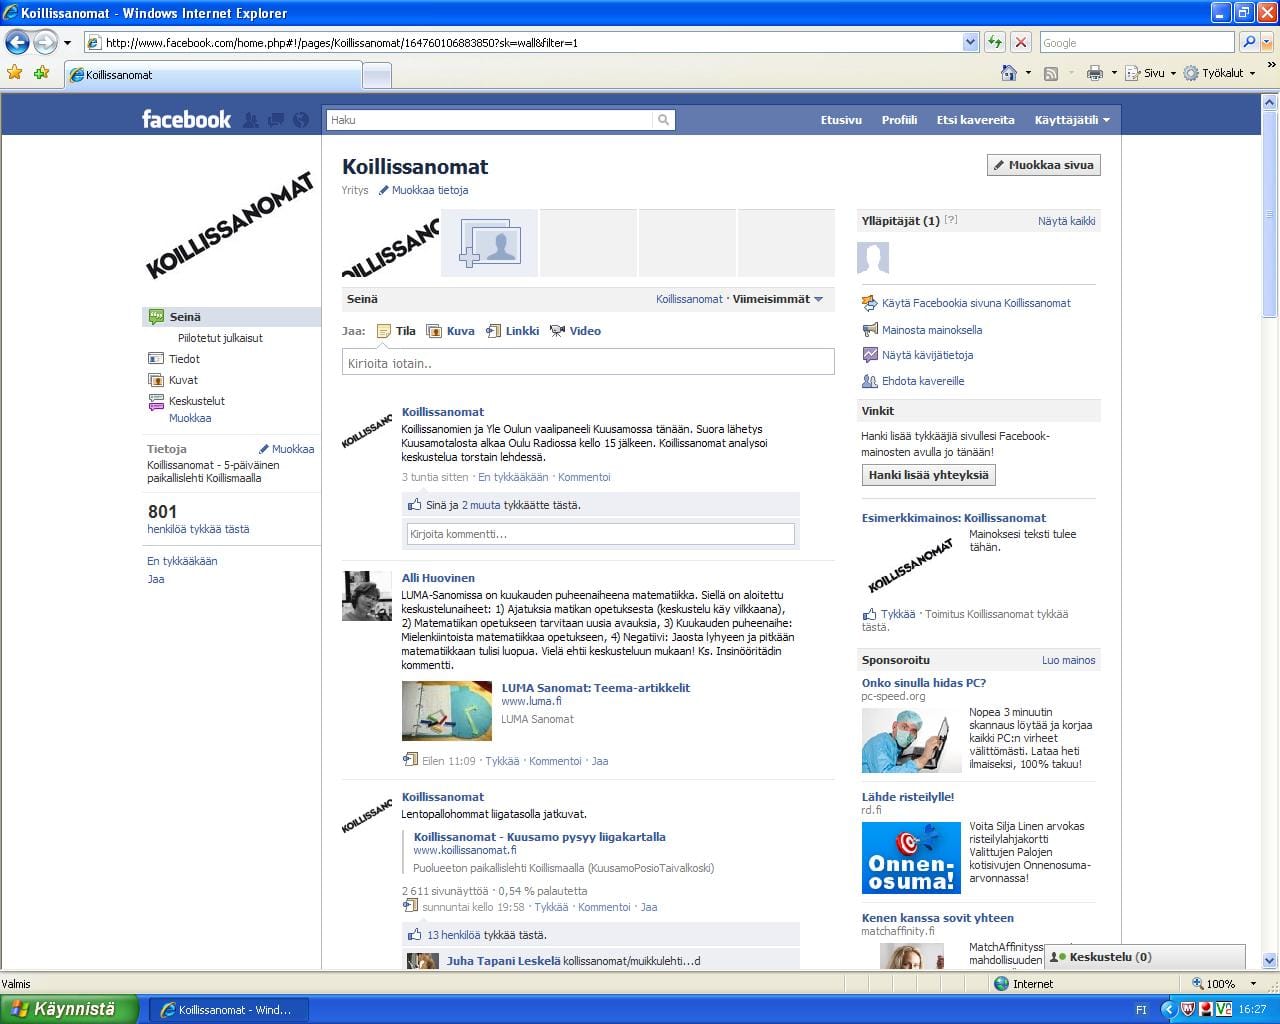
Task: Click the Koillissanomat taskbar window button
Action: tap(229, 1010)
